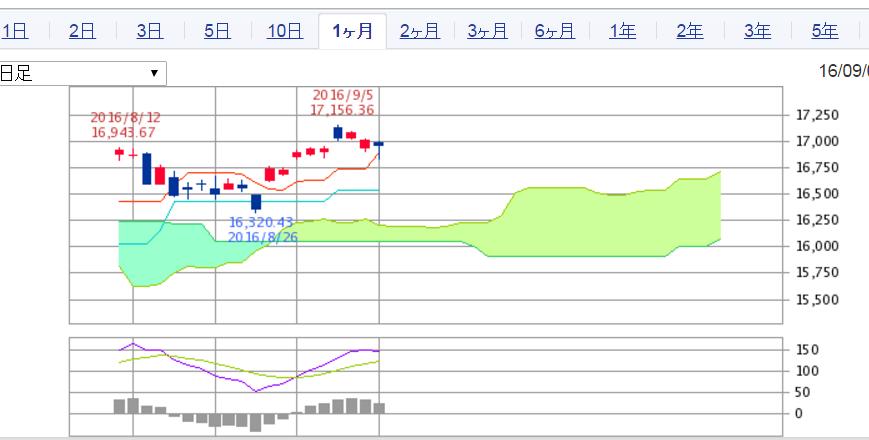Select the 2日 range tab
869x440 pixels.
[82, 31]
